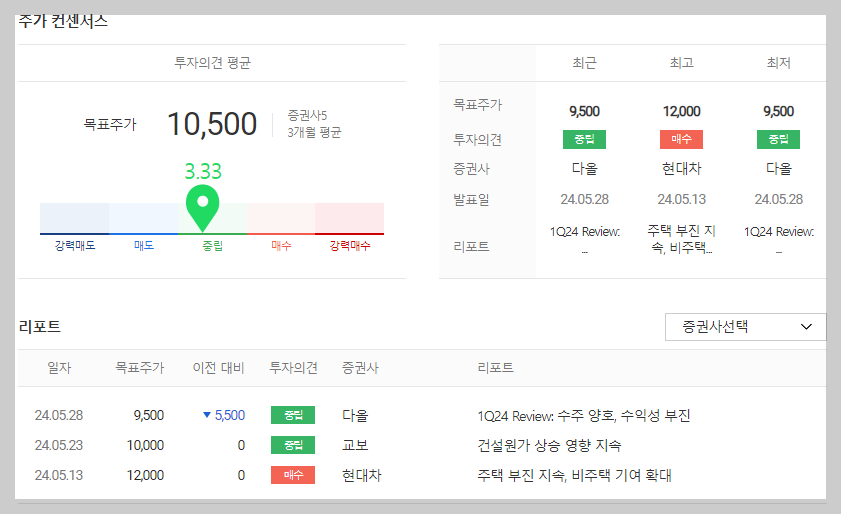This screenshot has height=514, width=841.
Task: Open report 주택 부진 지속, 비주택 기여 확대
Action: (x=574, y=475)
